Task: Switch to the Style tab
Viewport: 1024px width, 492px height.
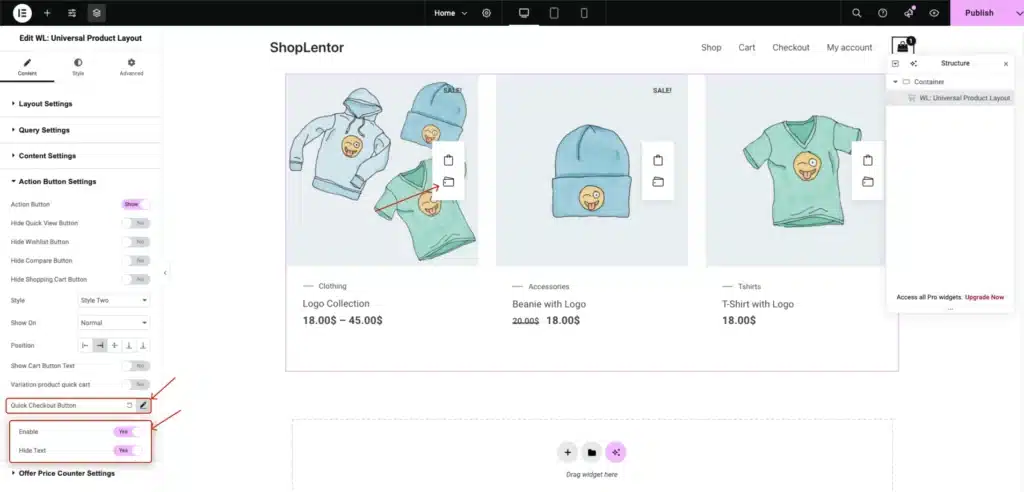Action: tap(78, 67)
